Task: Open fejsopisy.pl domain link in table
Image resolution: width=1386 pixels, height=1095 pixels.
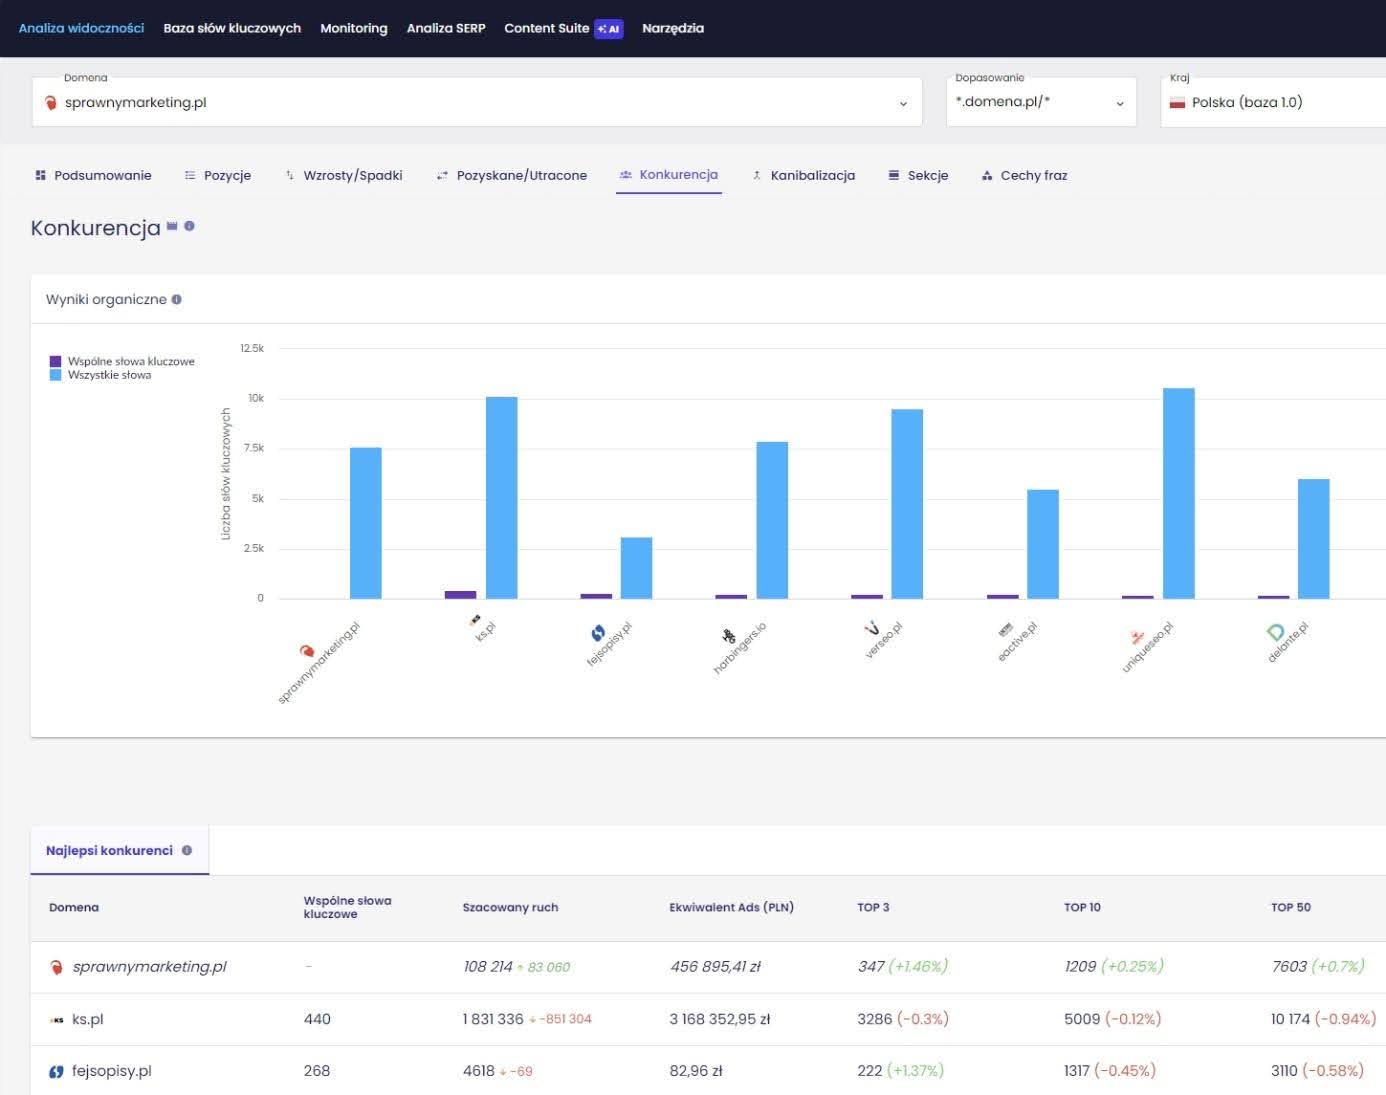Action: [x=112, y=1071]
